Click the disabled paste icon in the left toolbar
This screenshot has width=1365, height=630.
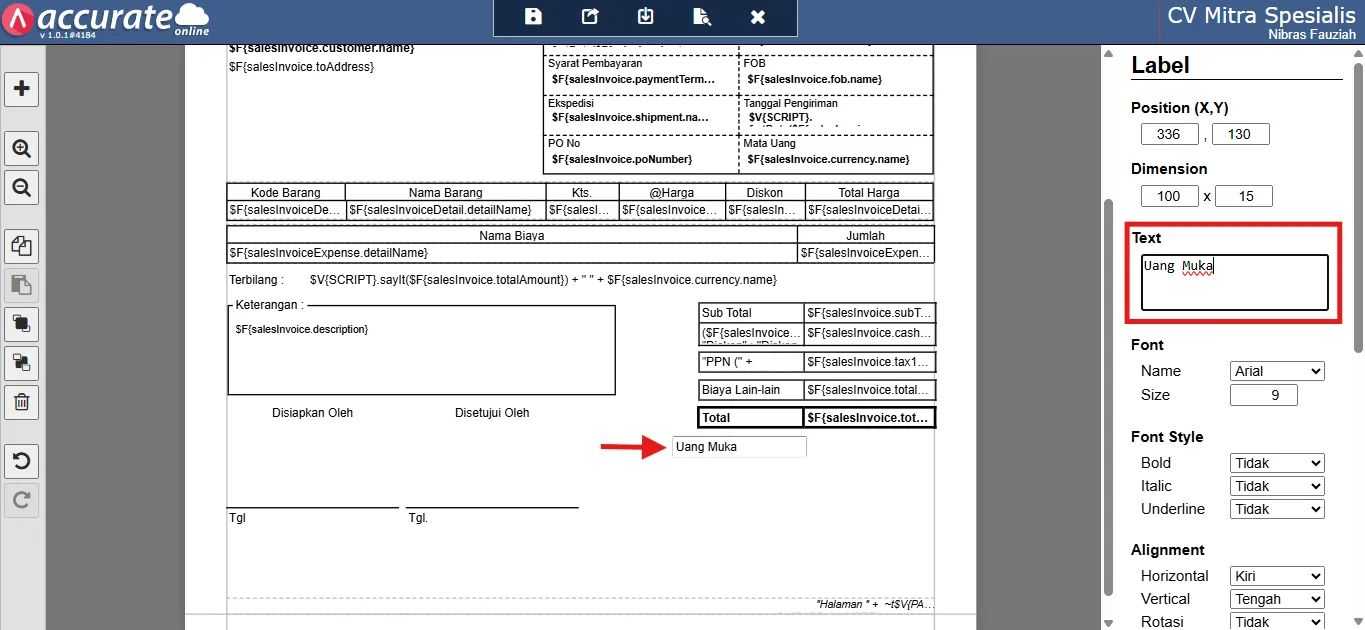tap(21, 285)
